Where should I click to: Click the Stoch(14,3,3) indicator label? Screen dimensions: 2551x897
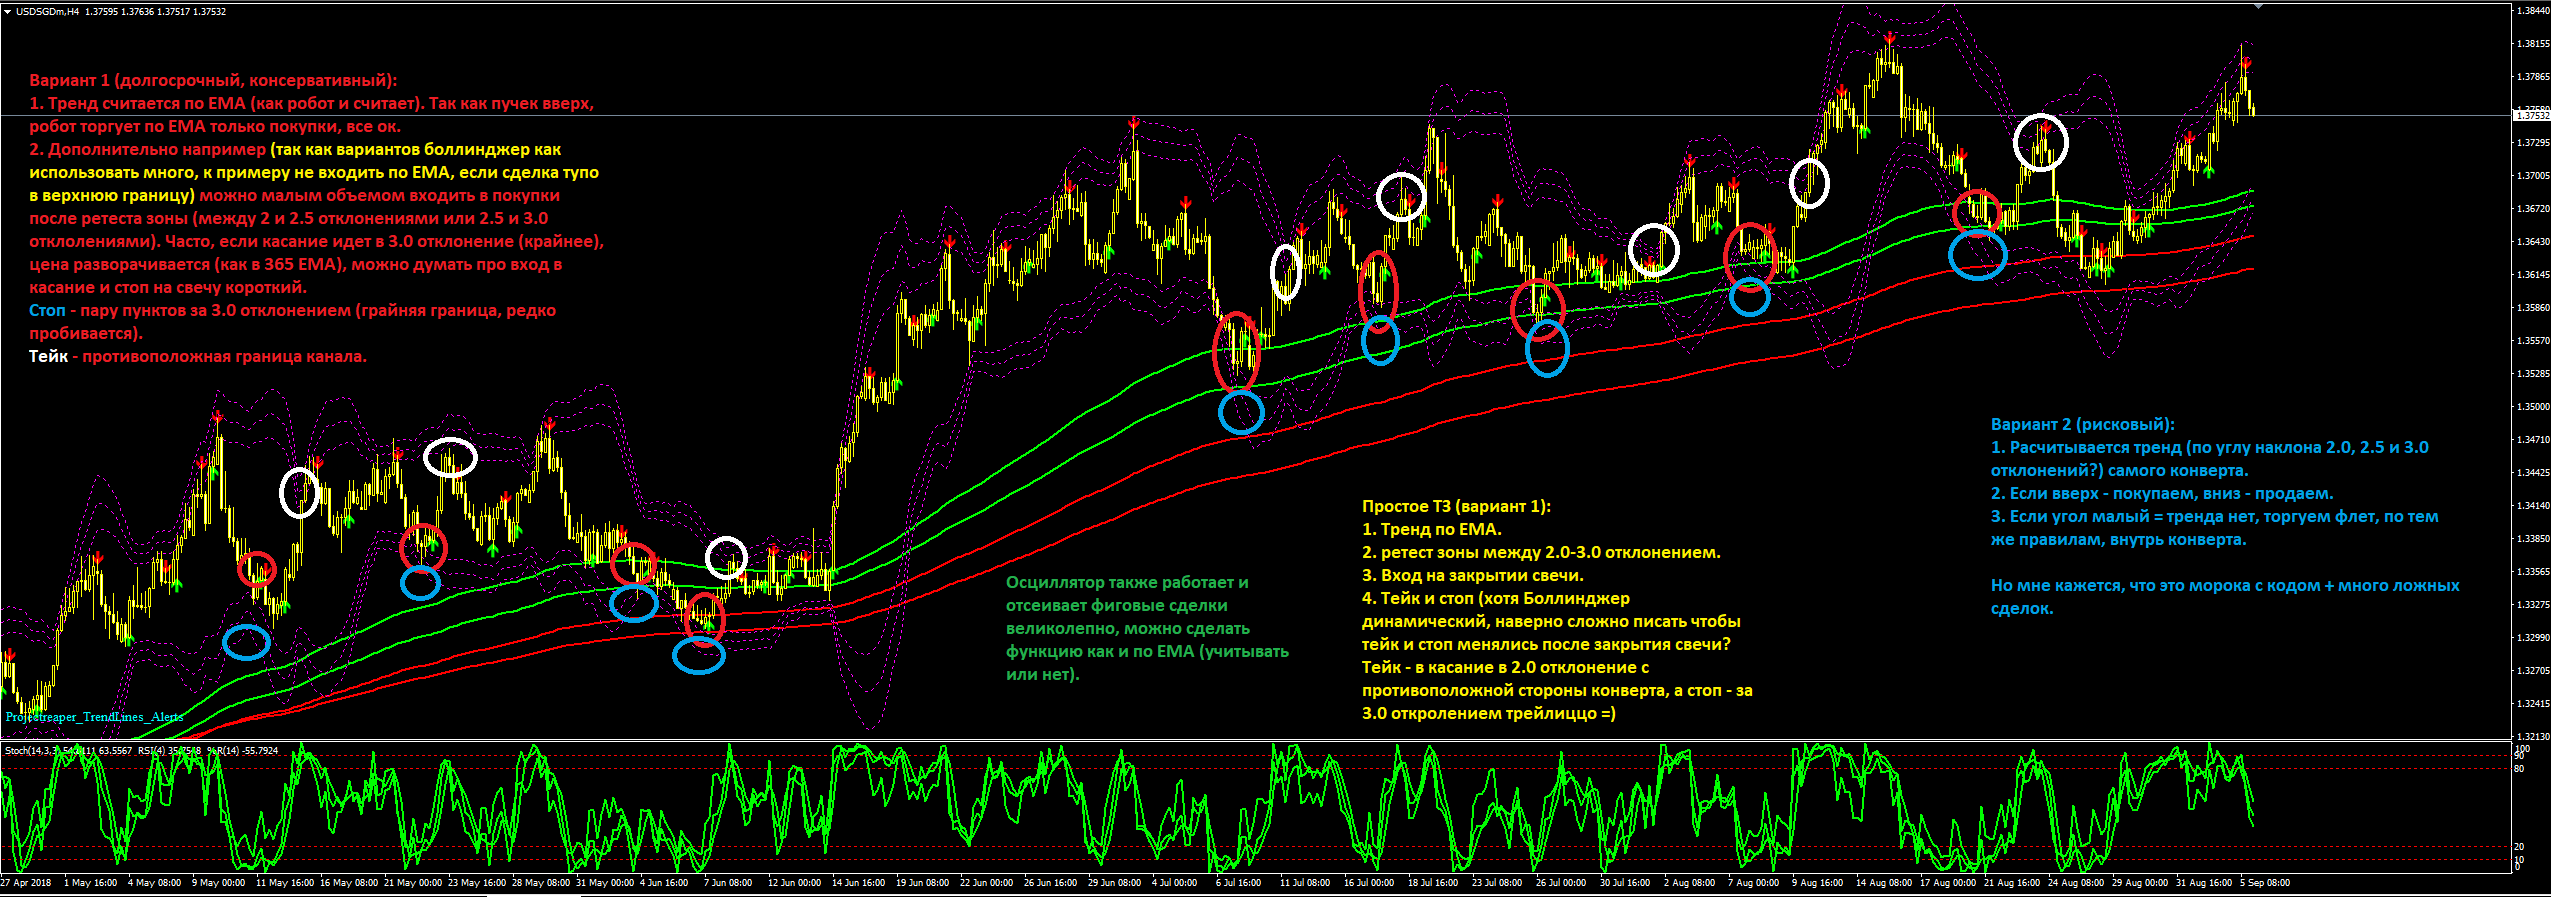33,750
